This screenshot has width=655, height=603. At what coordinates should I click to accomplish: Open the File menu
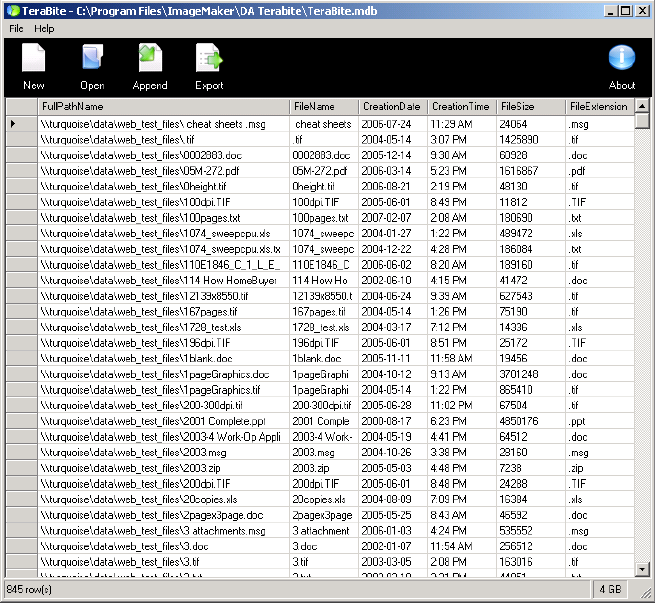pos(16,29)
